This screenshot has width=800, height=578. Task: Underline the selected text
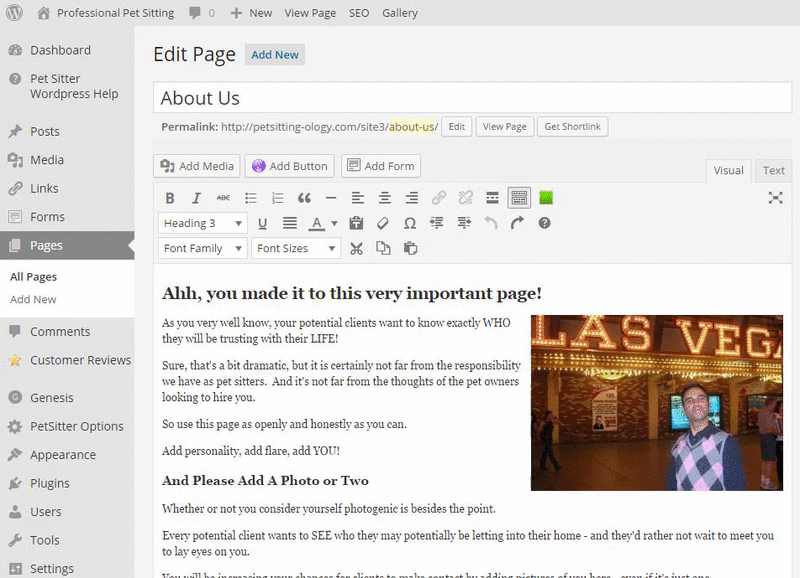tap(262, 223)
